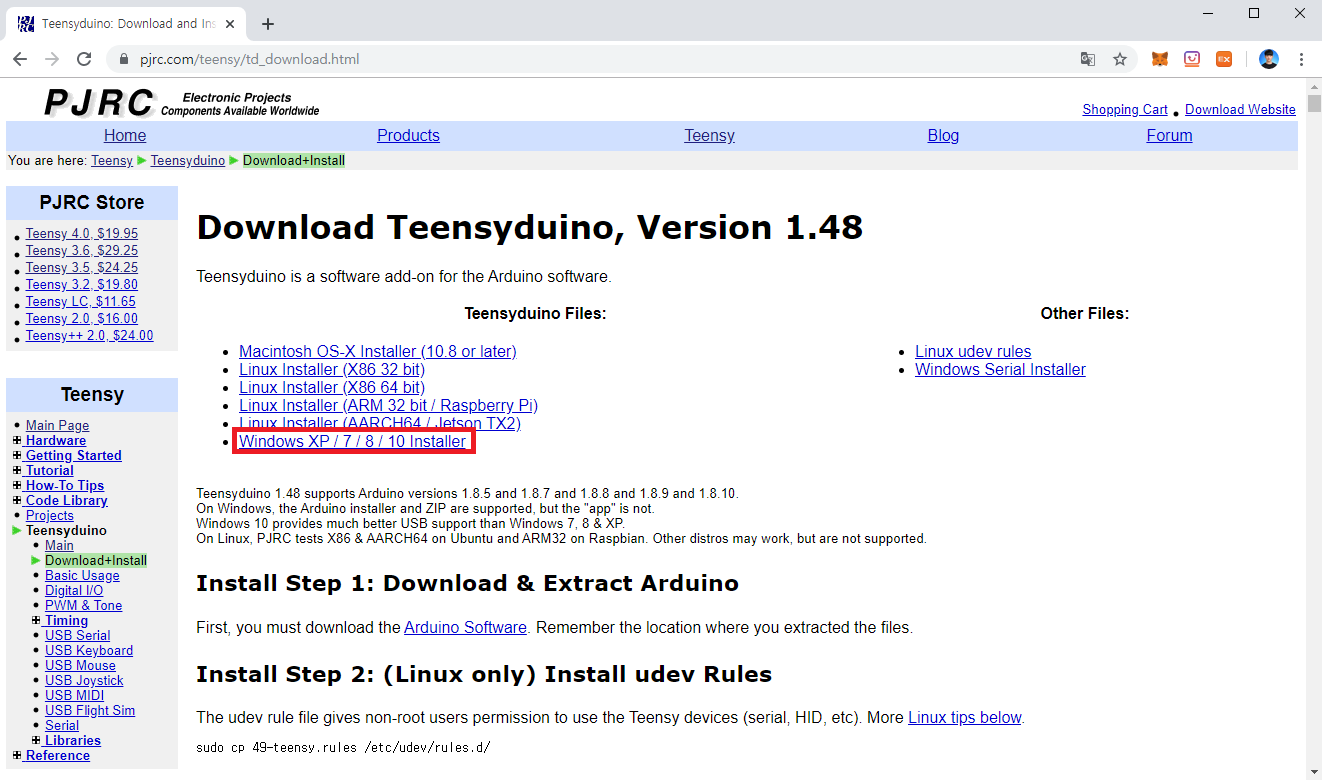1322x780 pixels.
Task: Expand the Tutorial section
Action: [x=17, y=471]
